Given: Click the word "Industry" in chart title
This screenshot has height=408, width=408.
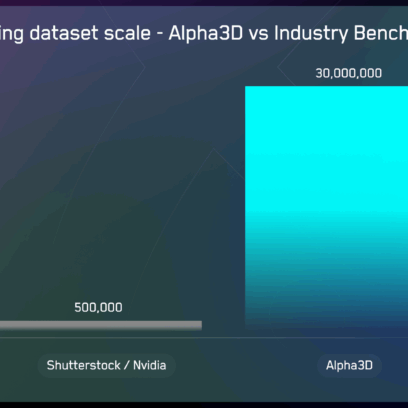Looking at the screenshot, I should pos(311,34).
